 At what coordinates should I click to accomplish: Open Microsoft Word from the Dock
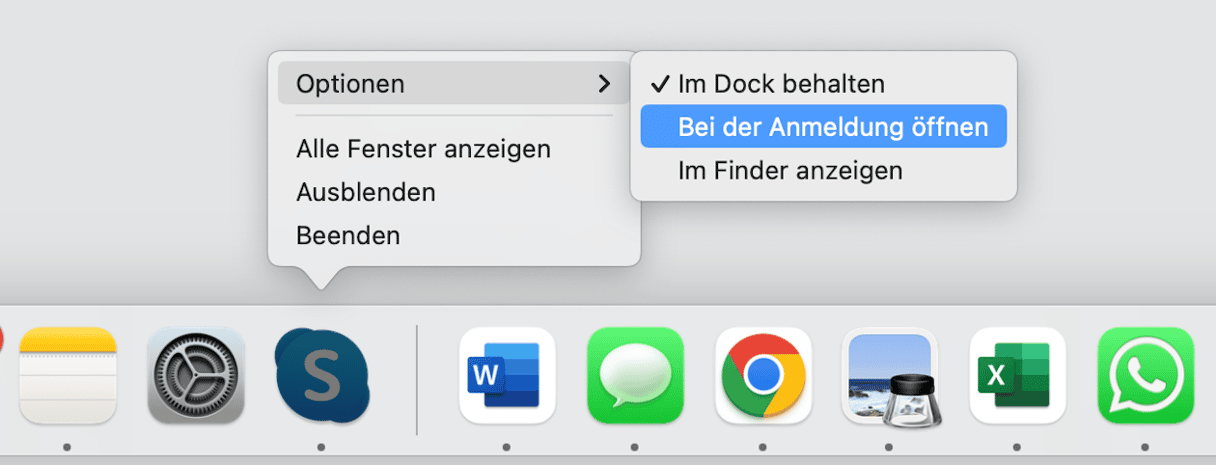click(x=506, y=375)
